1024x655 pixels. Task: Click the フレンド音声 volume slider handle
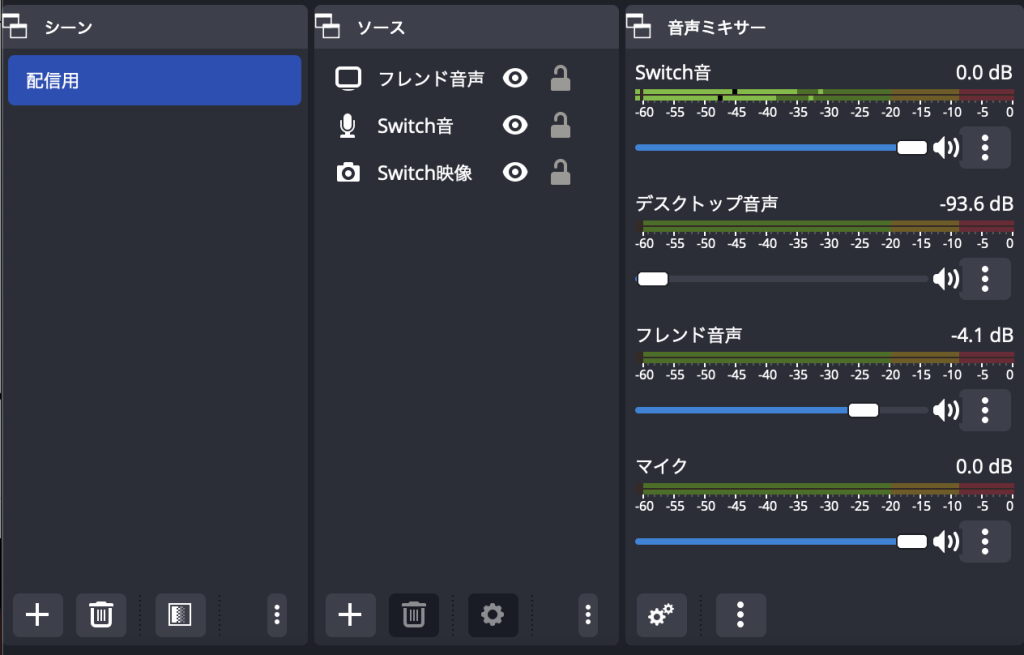[863, 410]
